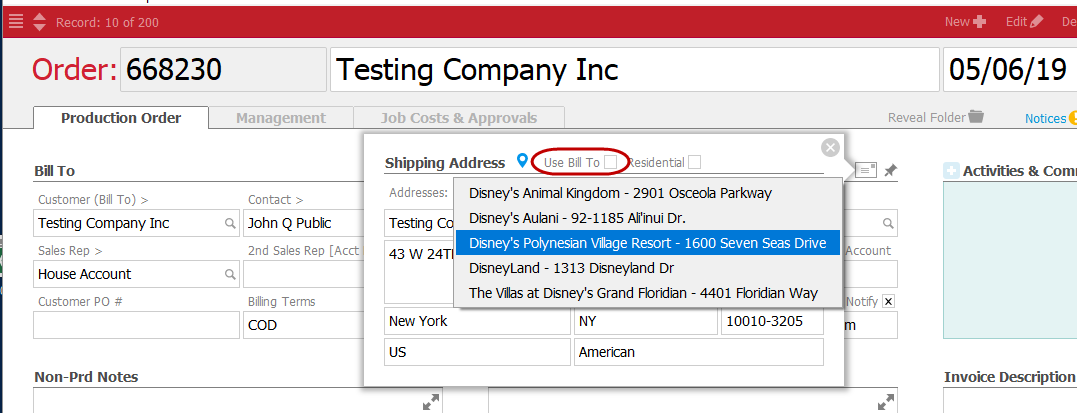The image size is (1077, 413).
Task: Click the US country field
Action: click(x=477, y=352)
